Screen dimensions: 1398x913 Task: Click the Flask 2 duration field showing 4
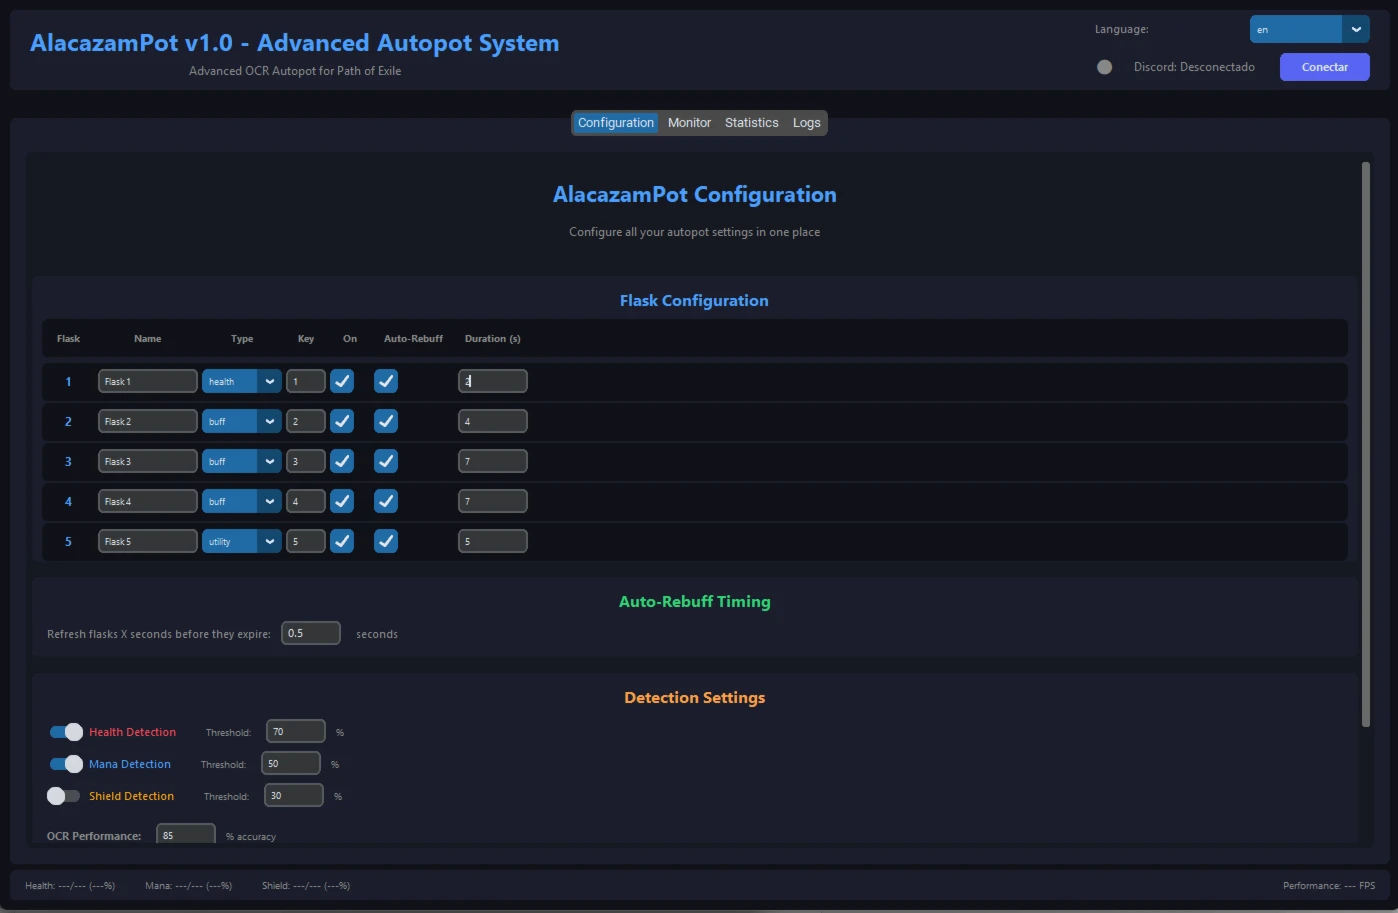coord(493,421)
